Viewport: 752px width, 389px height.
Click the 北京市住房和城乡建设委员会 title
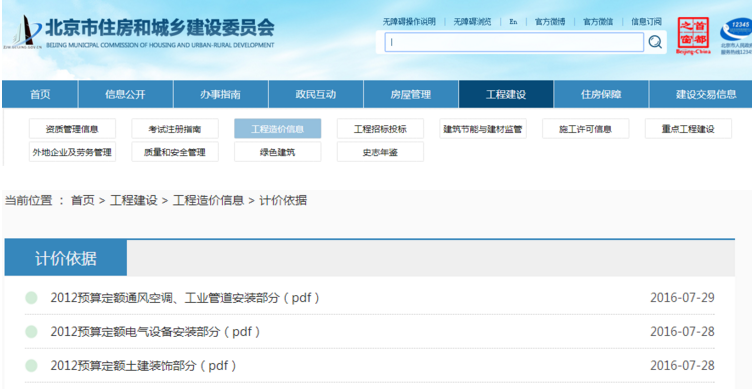pos(160,28)
